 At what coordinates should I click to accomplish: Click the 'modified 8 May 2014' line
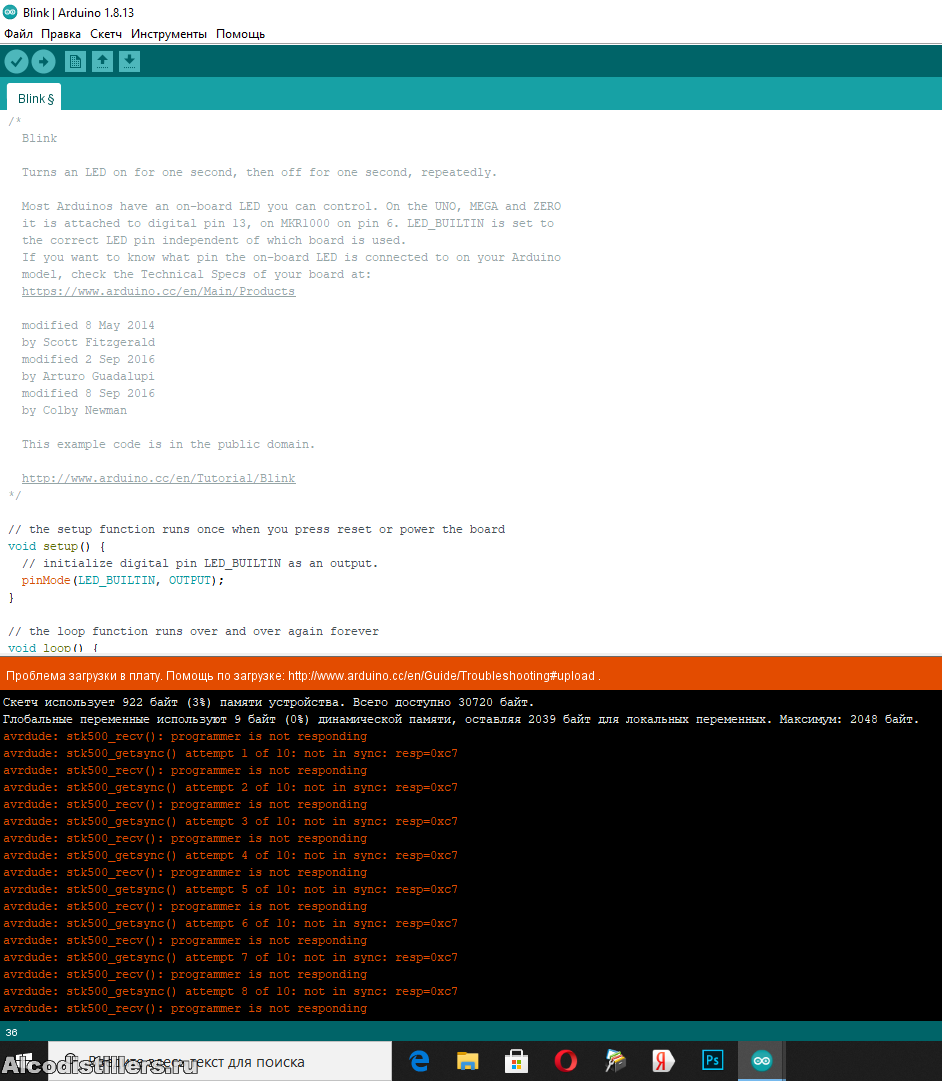pos(88,325)
